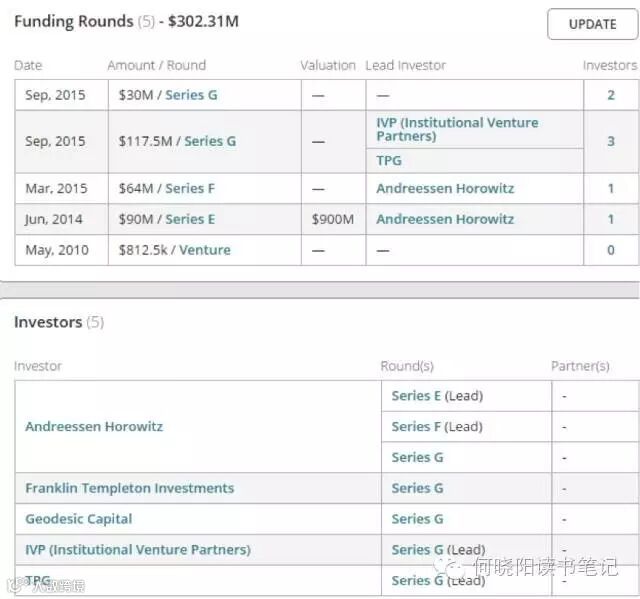Open IVP (Institutional Venture Partners) lead investor link
Screen dimensions: 640x599
click(x=457, y=129)
